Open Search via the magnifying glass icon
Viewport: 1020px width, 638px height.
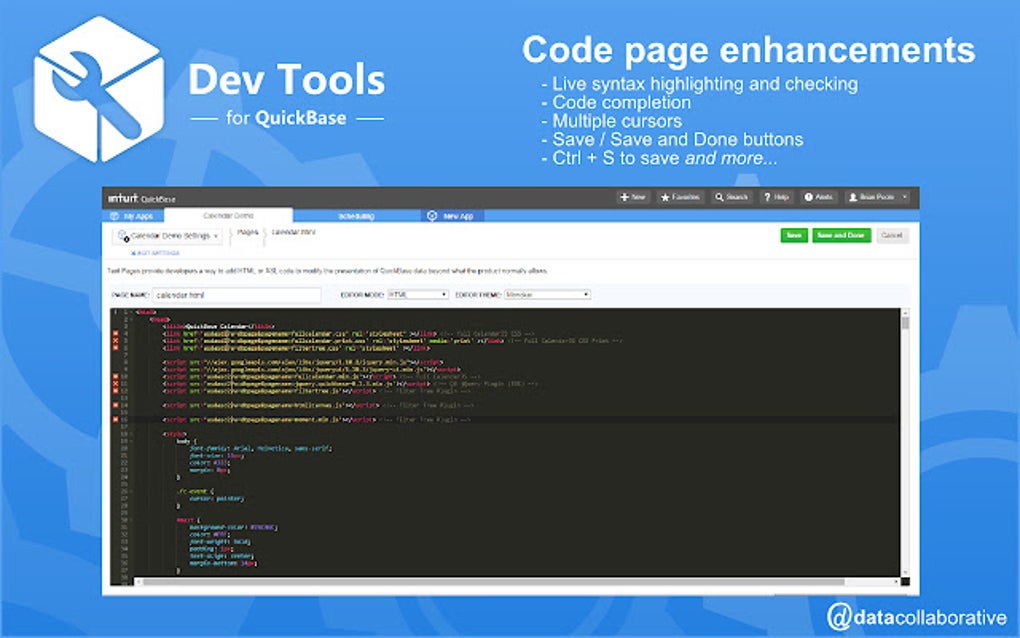[718, 197]
